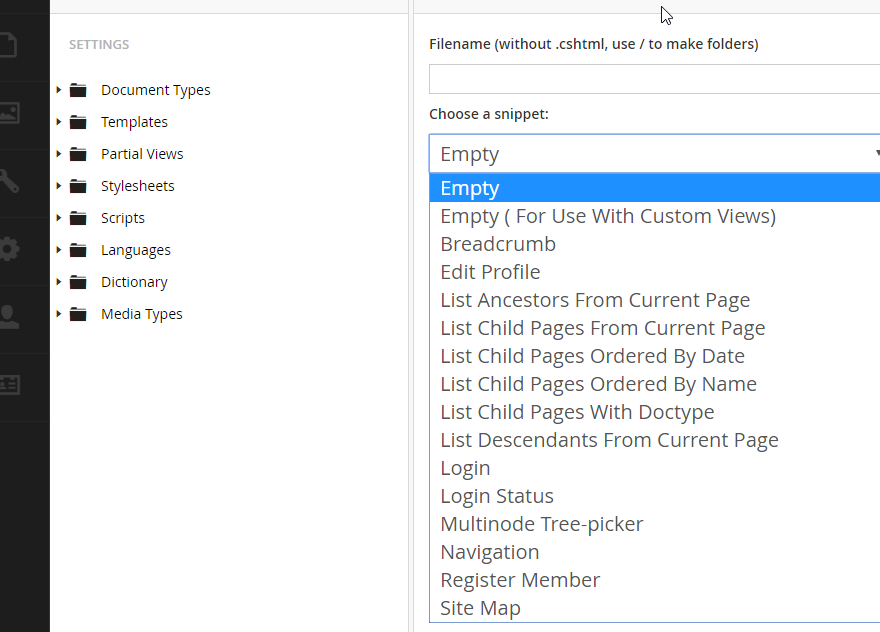The image size is (880, 632).
Task: Open the Dictionary tree item
Action: coord(134,282)
